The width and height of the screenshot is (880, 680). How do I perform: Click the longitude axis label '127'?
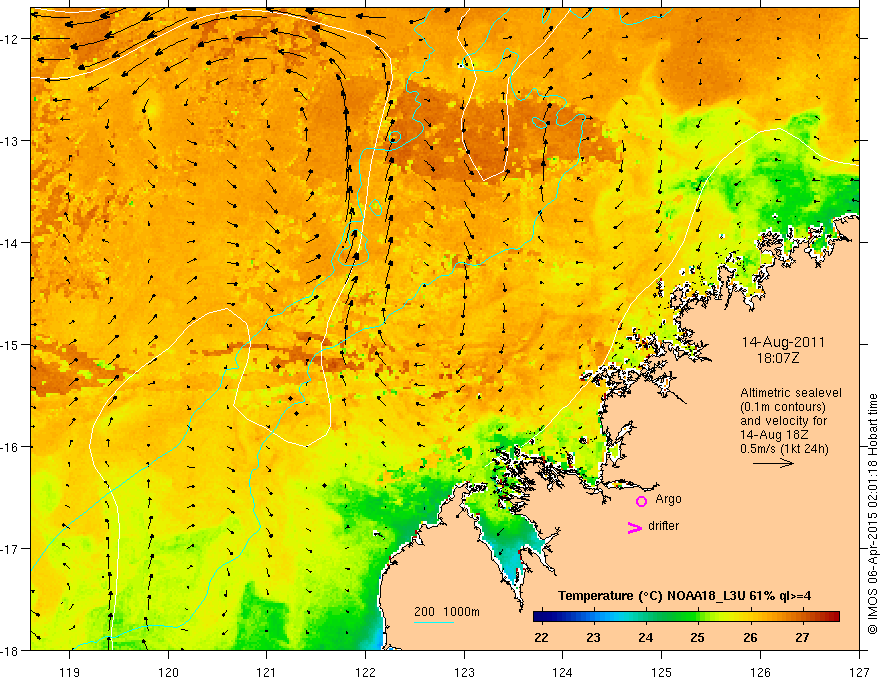pyautogui.click(x=859, y=672)
